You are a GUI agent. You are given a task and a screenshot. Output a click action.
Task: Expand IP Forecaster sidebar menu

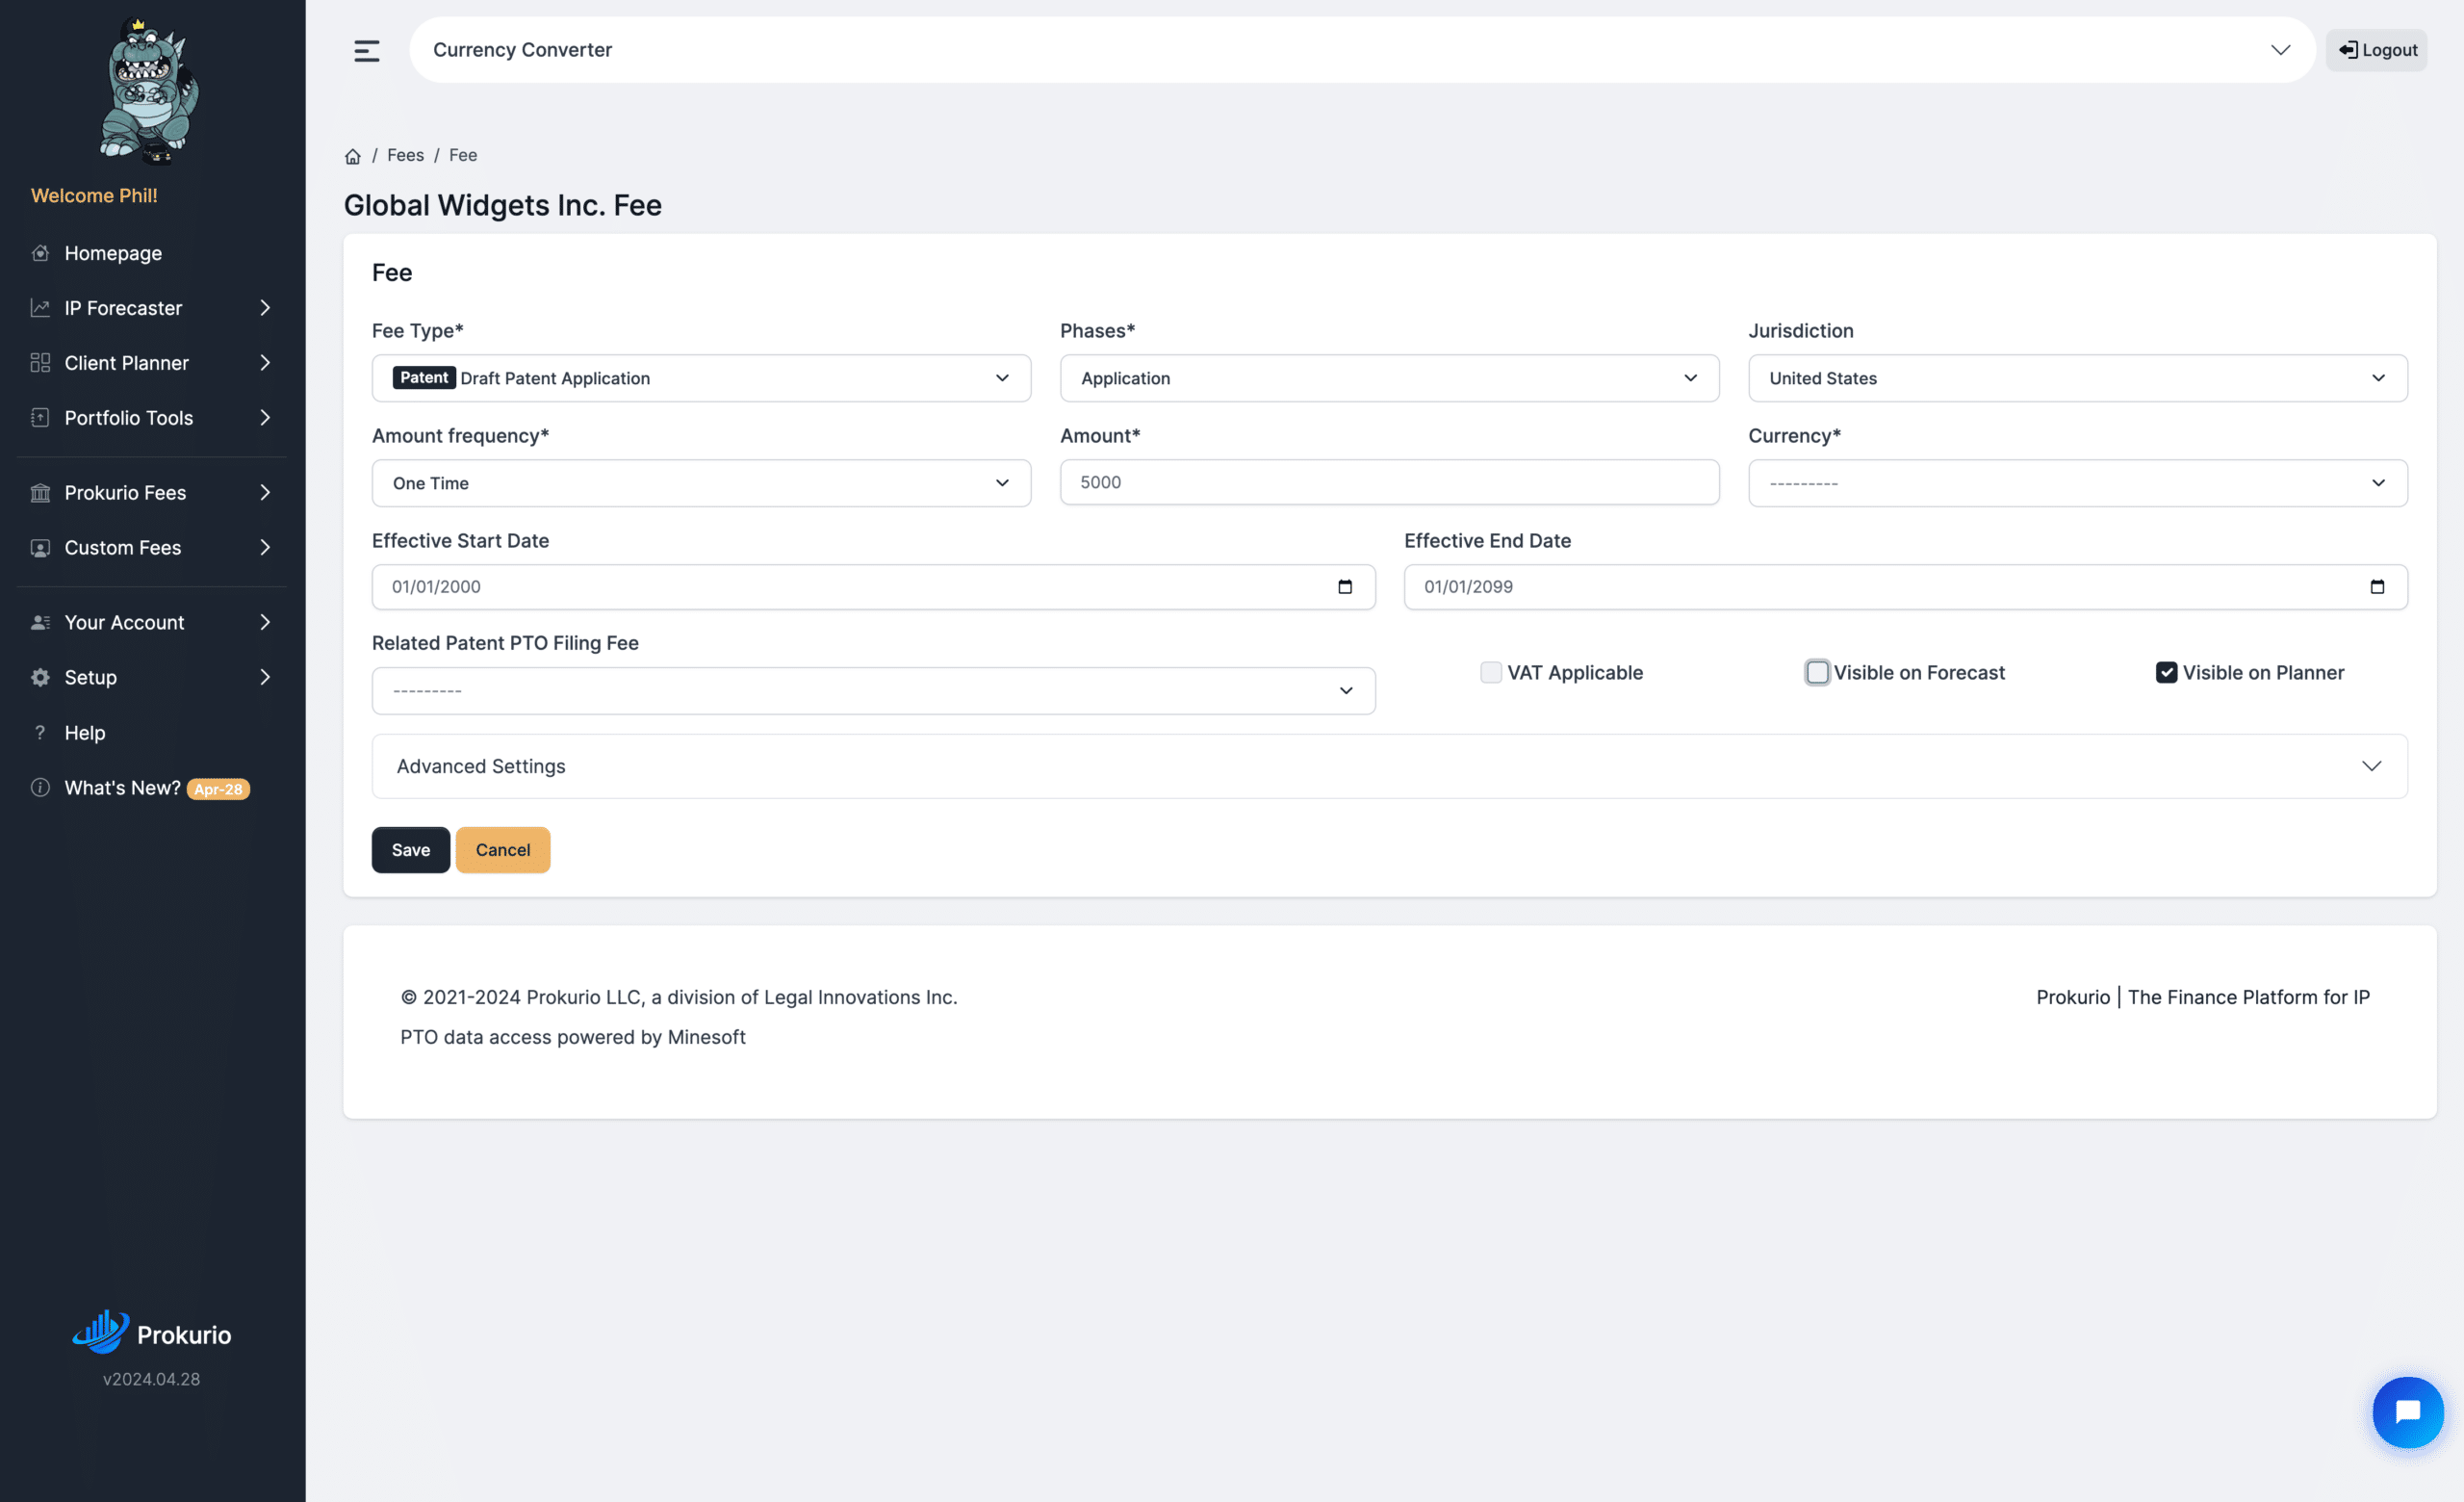(152, 308)
